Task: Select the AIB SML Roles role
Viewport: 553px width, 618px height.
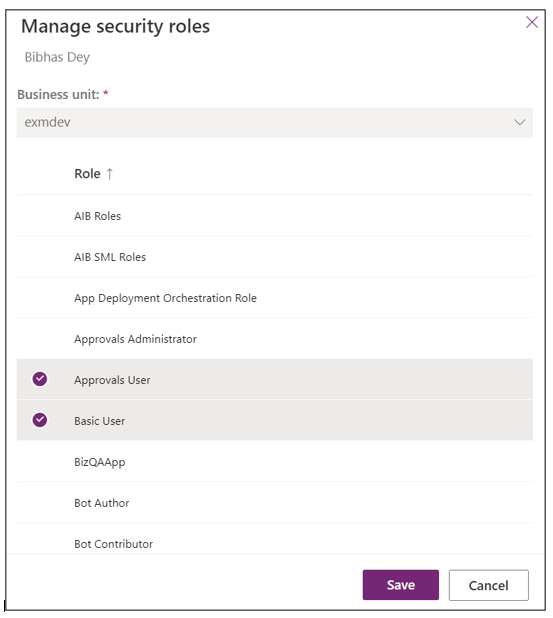Action: [274, 257]
